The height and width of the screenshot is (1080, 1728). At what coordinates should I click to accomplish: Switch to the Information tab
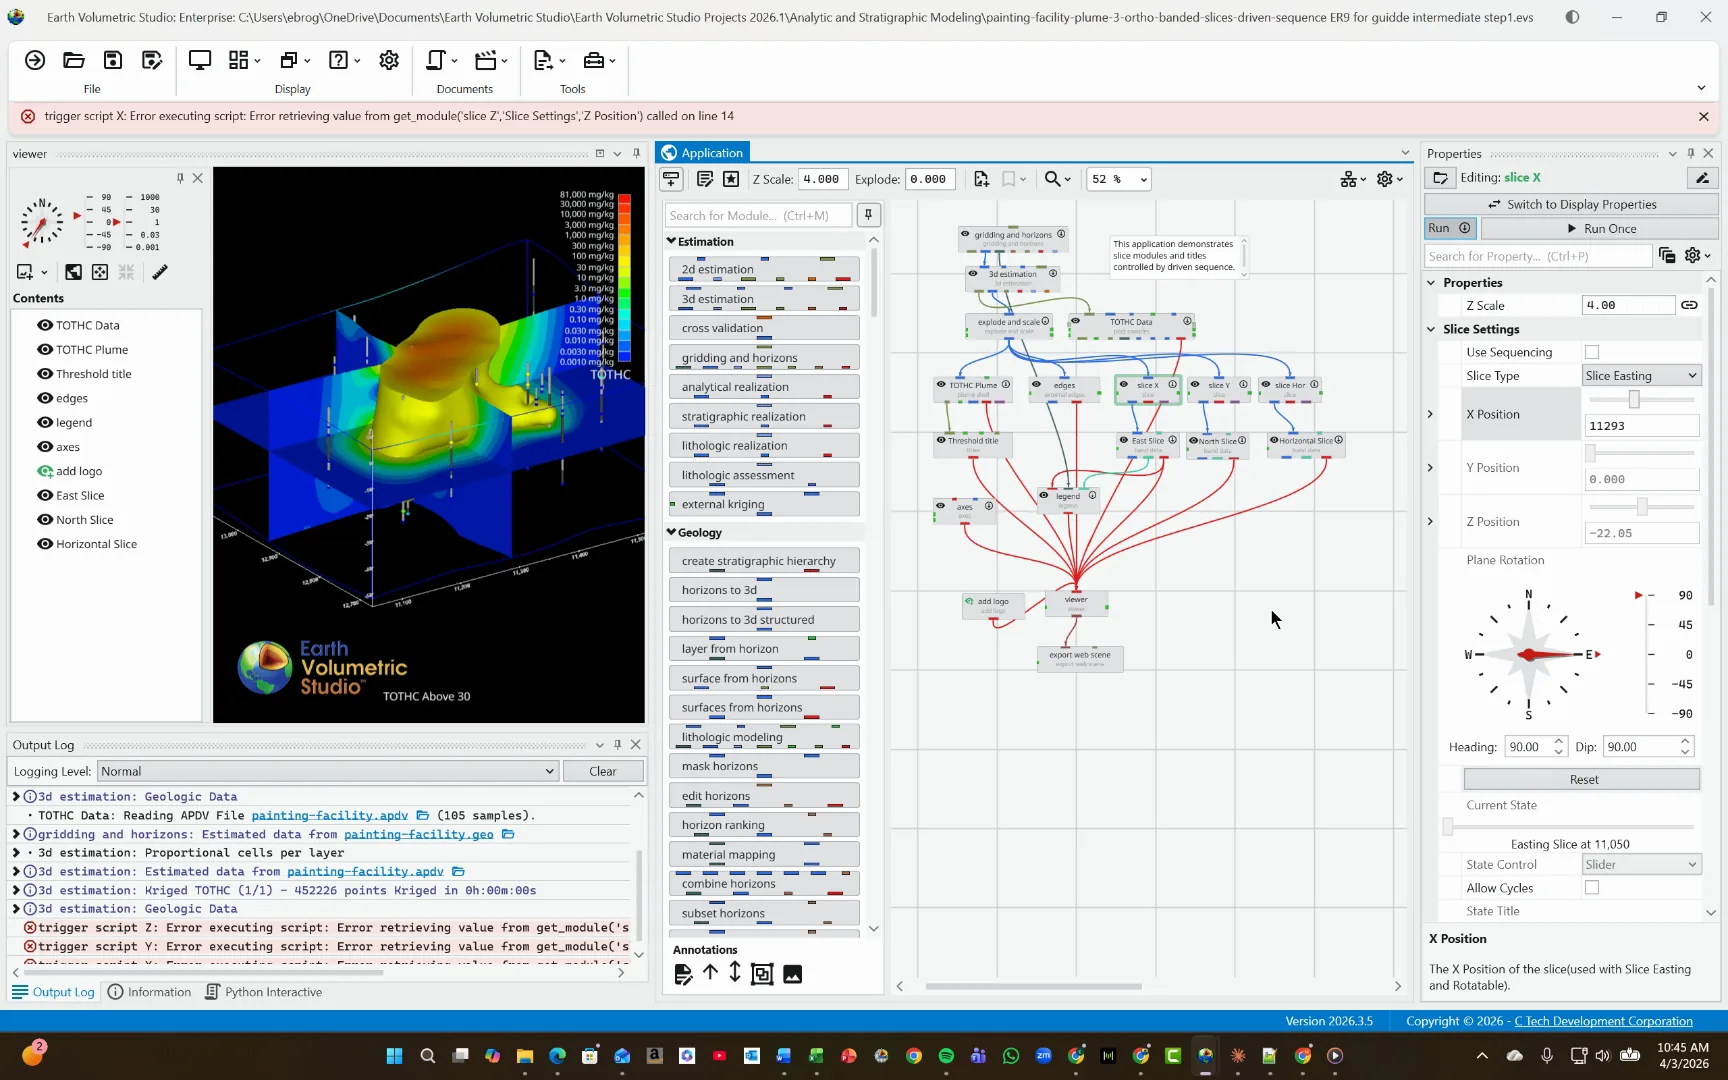[150, 992]
